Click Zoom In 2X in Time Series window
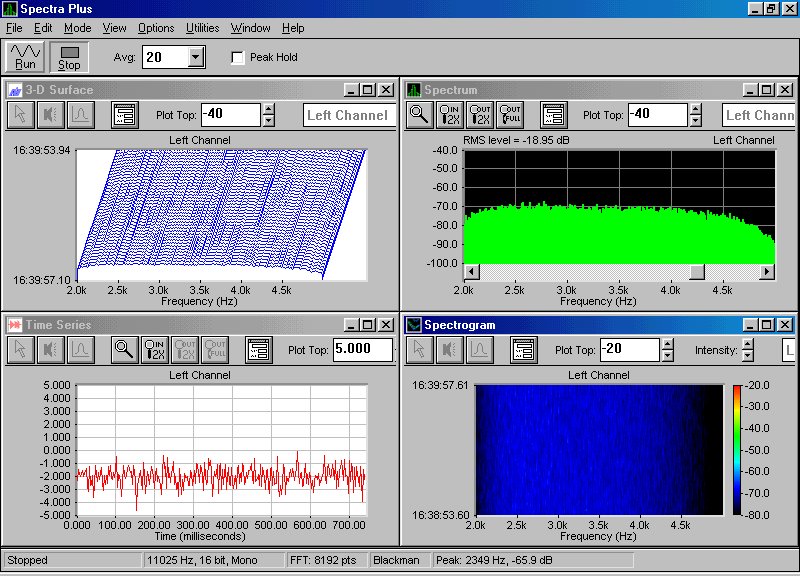 (155, 349)
